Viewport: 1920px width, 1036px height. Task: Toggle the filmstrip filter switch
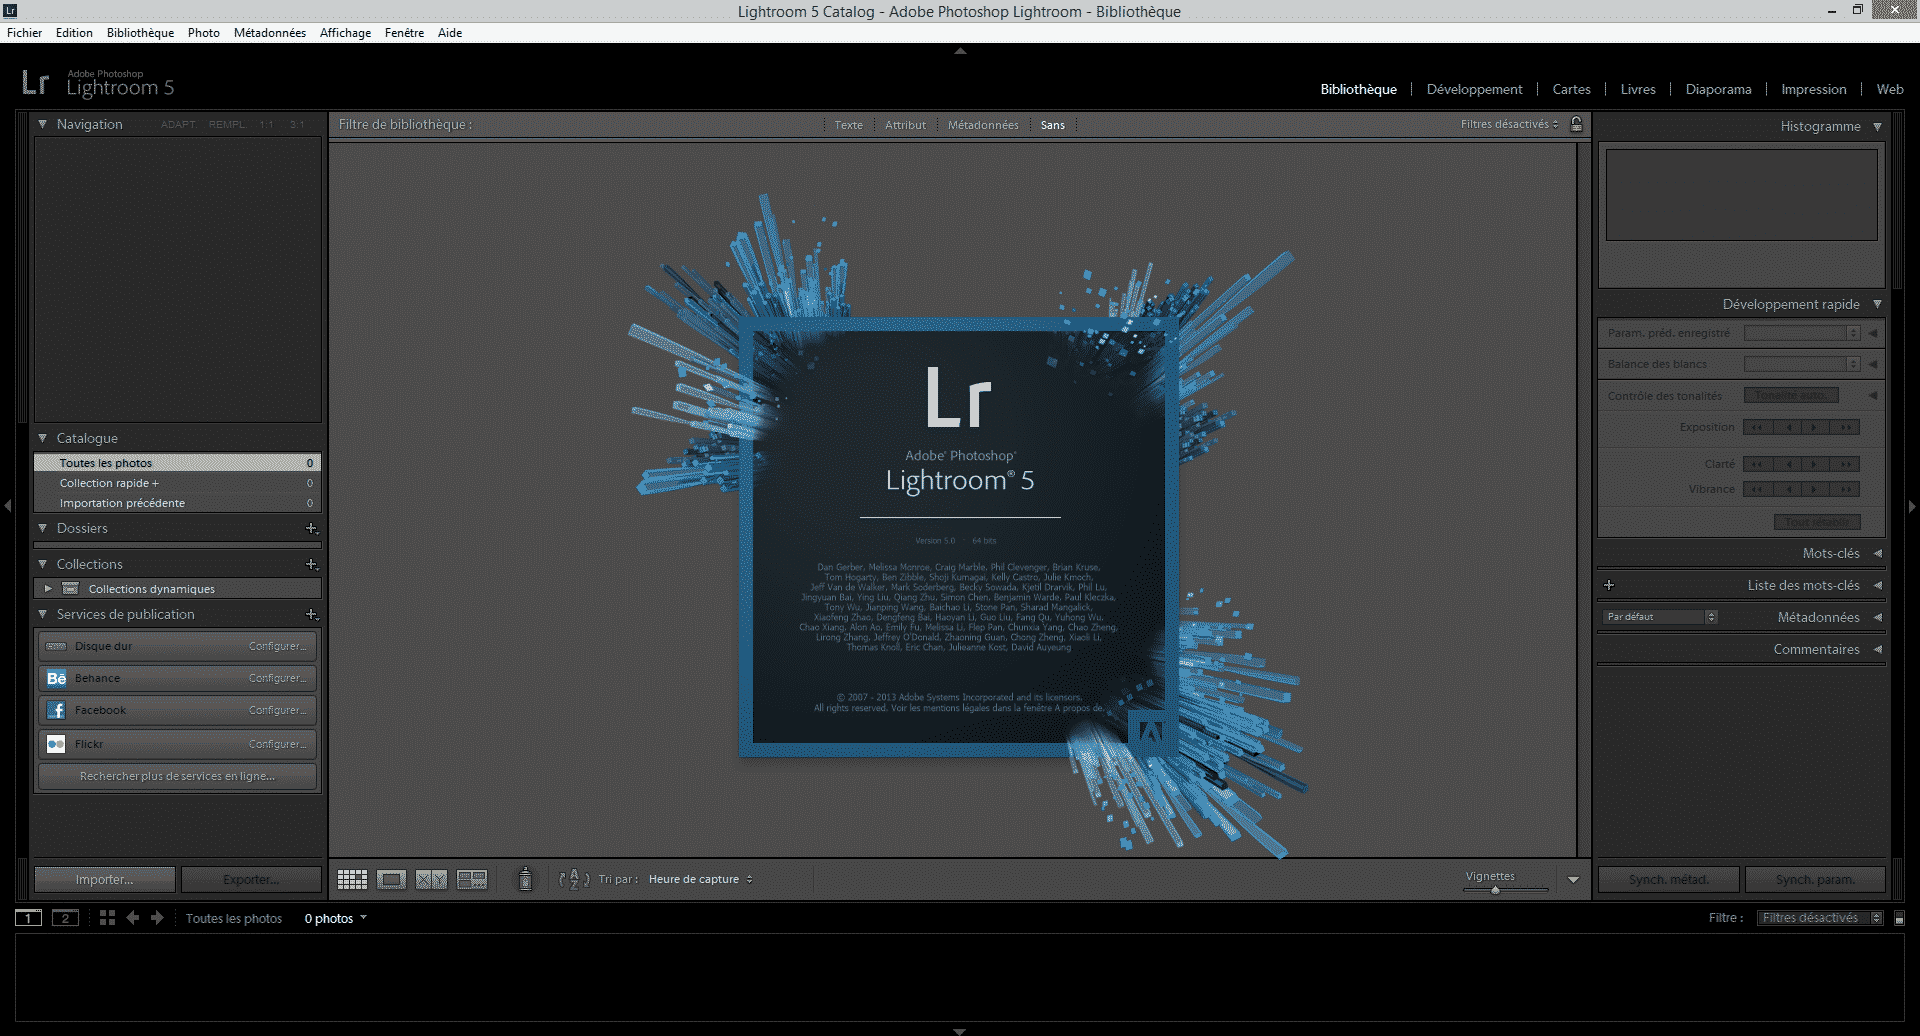[1899, 918]
